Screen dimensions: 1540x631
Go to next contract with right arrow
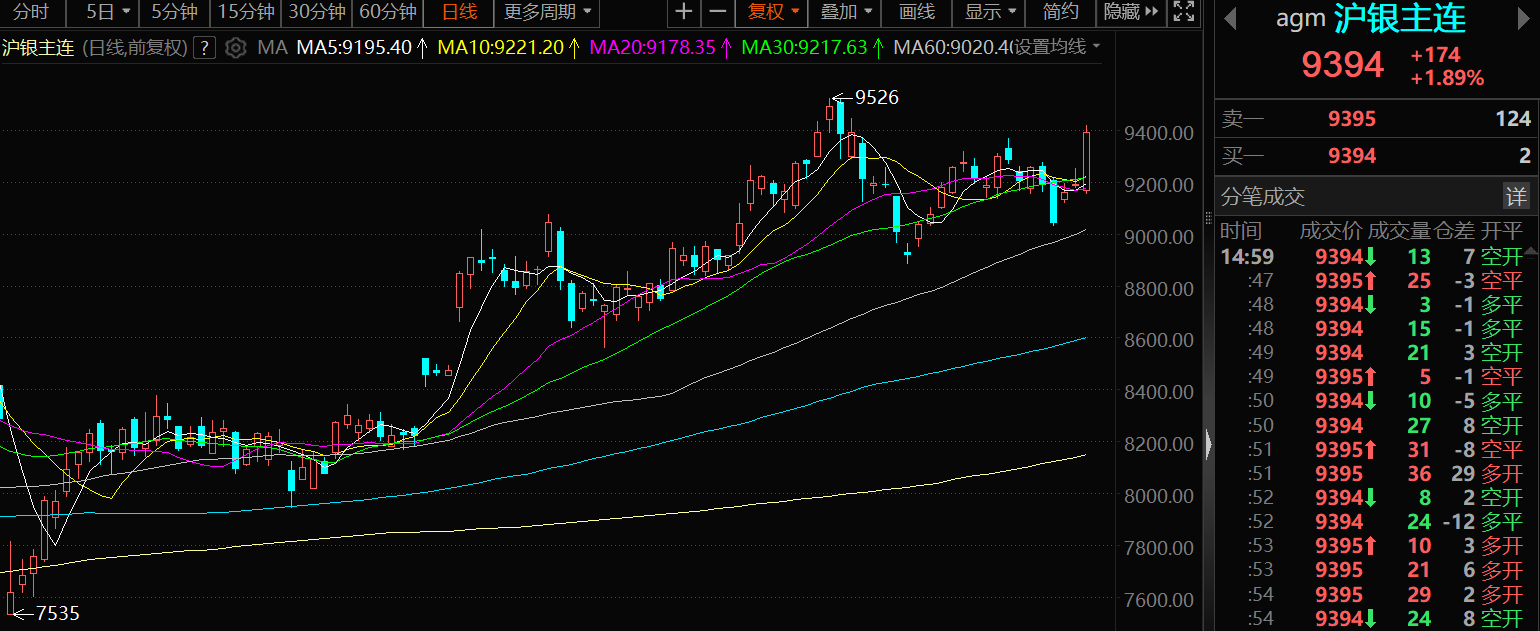1519,19
